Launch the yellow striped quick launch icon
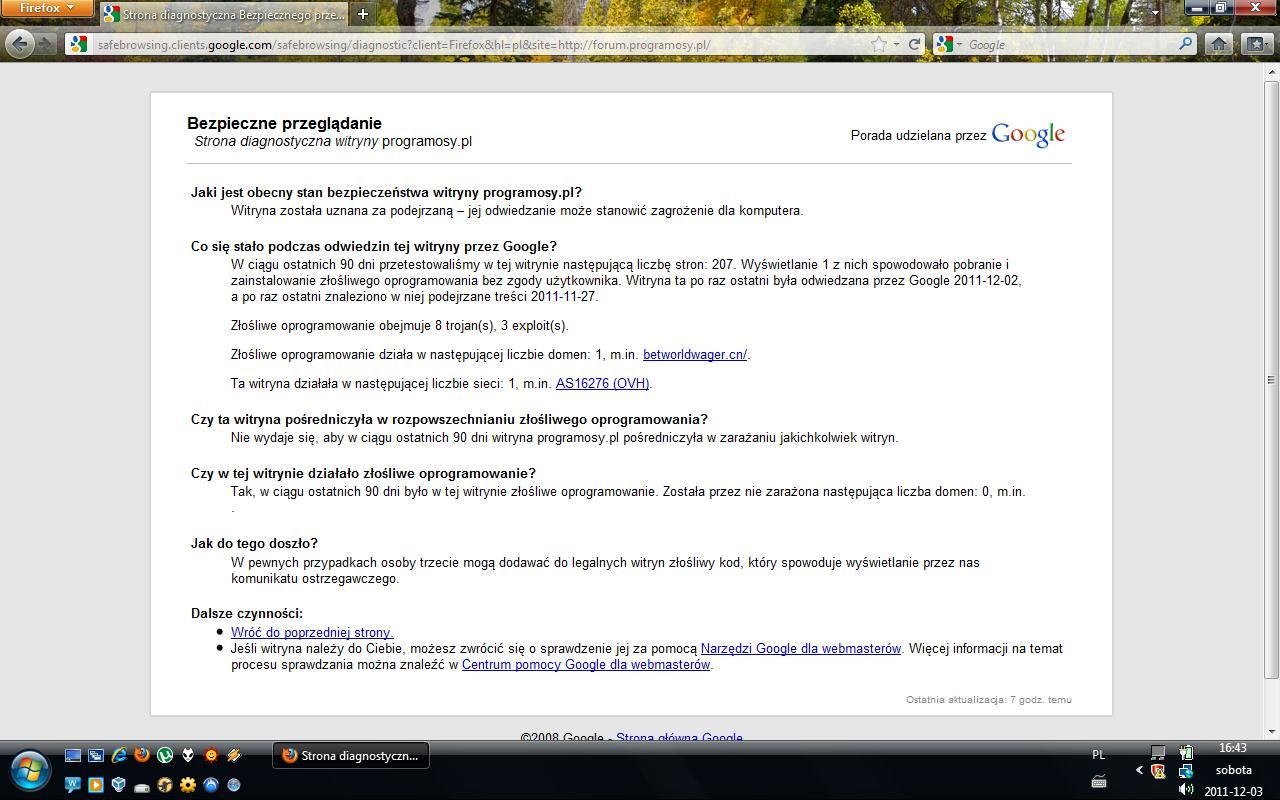 [234, 755]
